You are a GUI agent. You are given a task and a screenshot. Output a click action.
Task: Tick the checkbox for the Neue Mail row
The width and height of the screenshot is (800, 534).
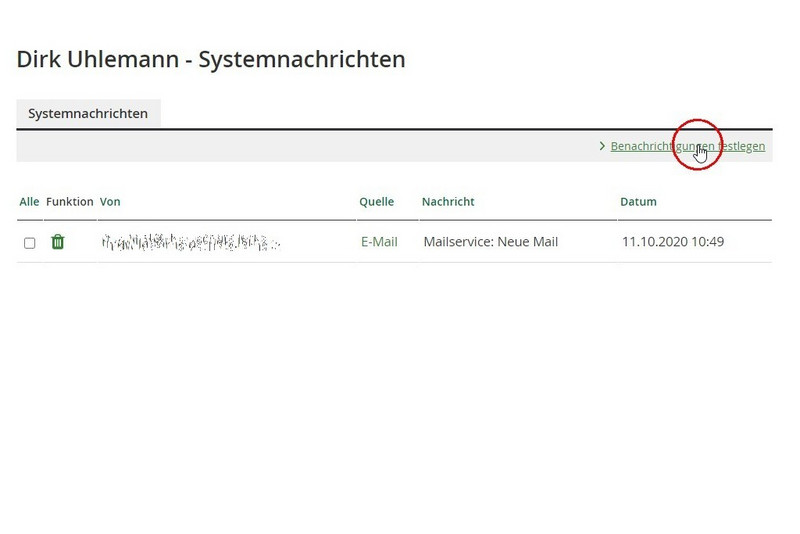point(29,243)
